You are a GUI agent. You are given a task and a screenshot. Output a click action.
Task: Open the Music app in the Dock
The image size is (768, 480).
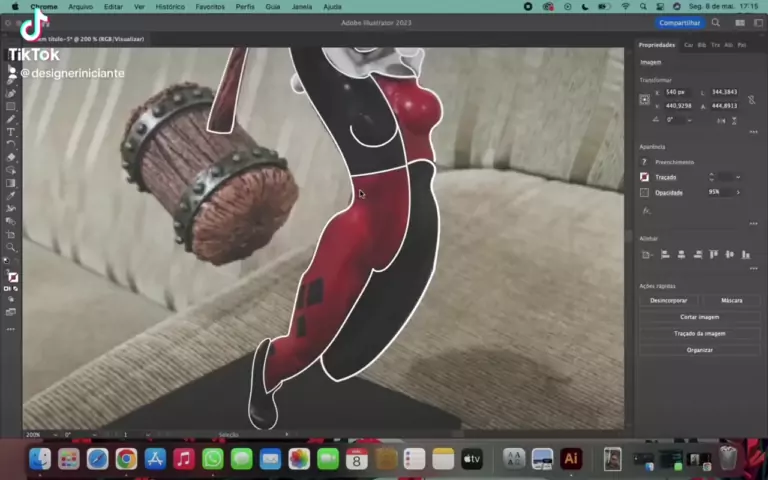tap(184, 459)
